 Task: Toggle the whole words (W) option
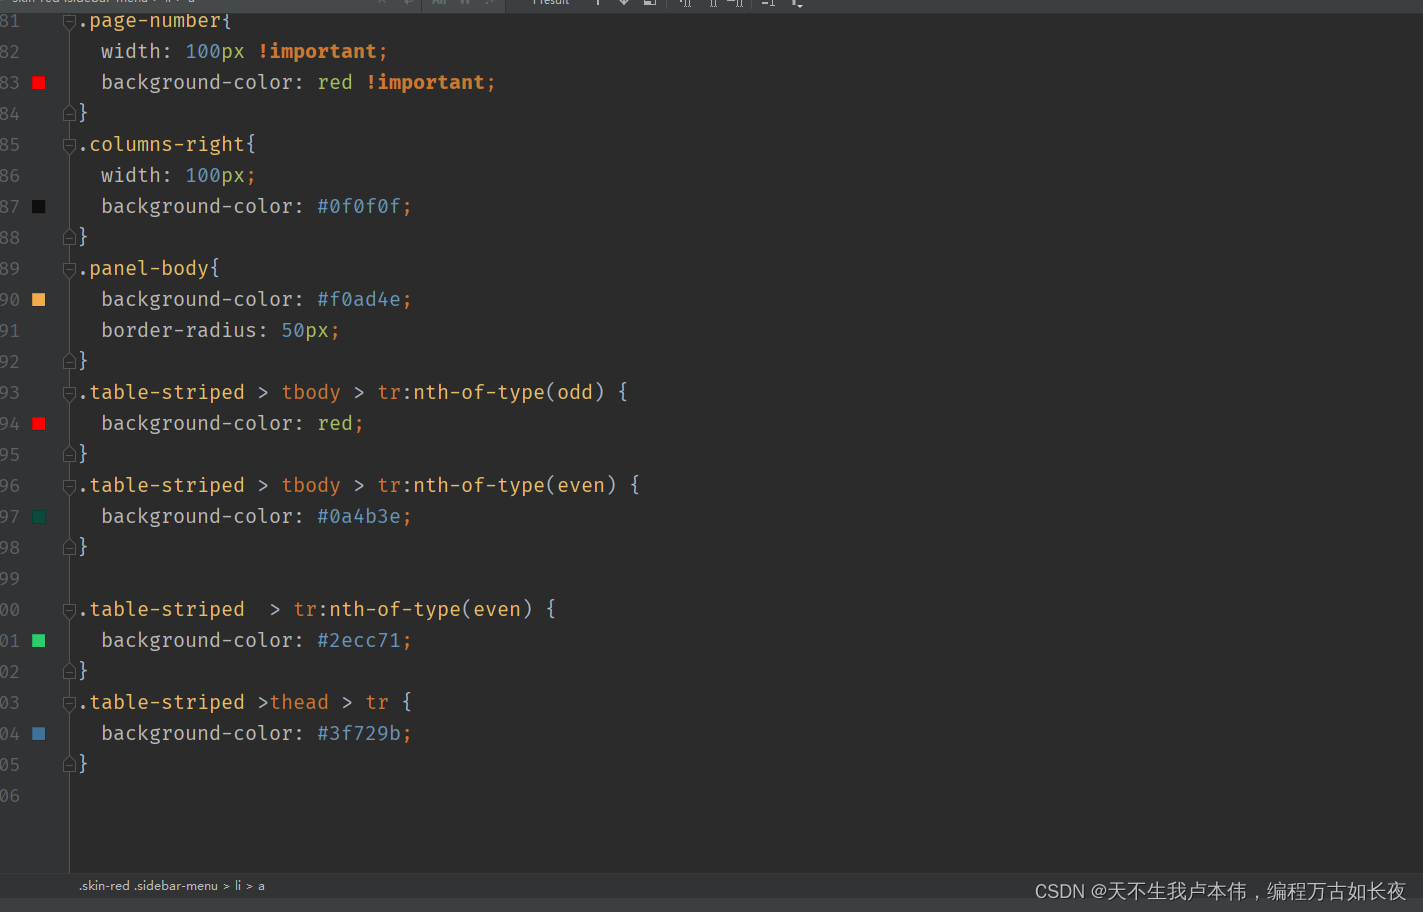click(x=464, y=4)
